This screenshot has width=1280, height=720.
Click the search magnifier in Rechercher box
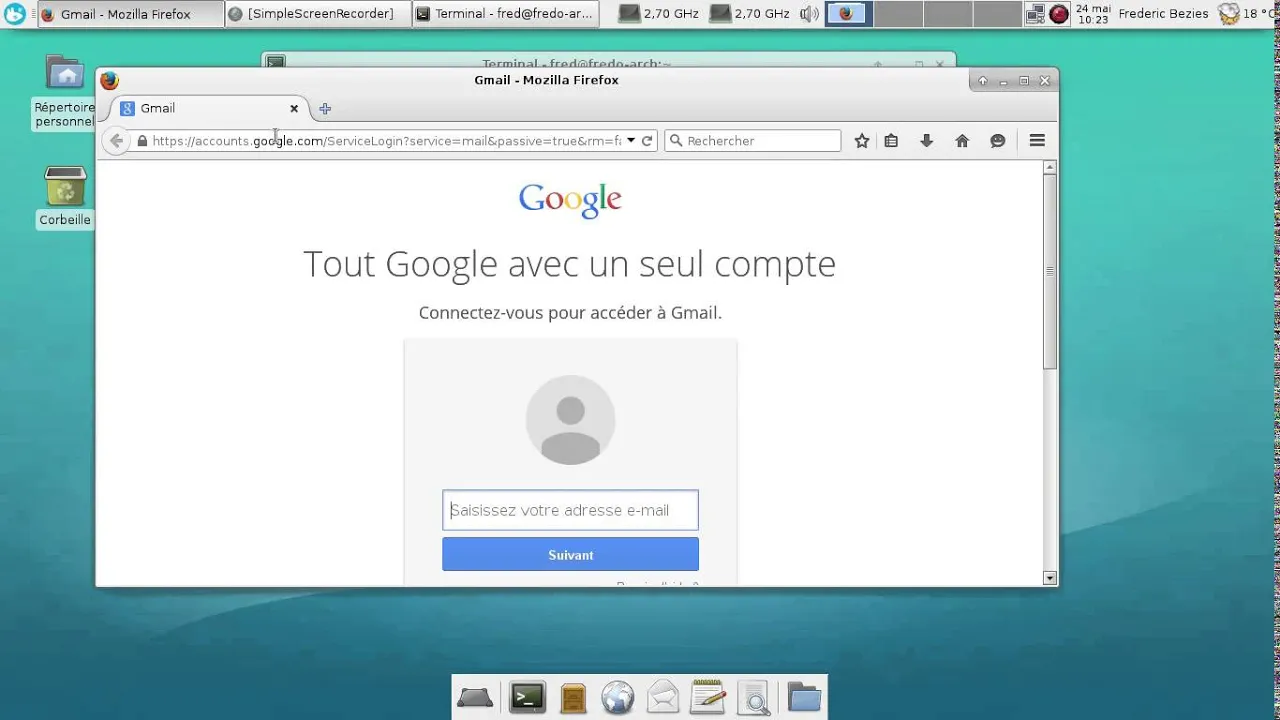coord(675,141)
